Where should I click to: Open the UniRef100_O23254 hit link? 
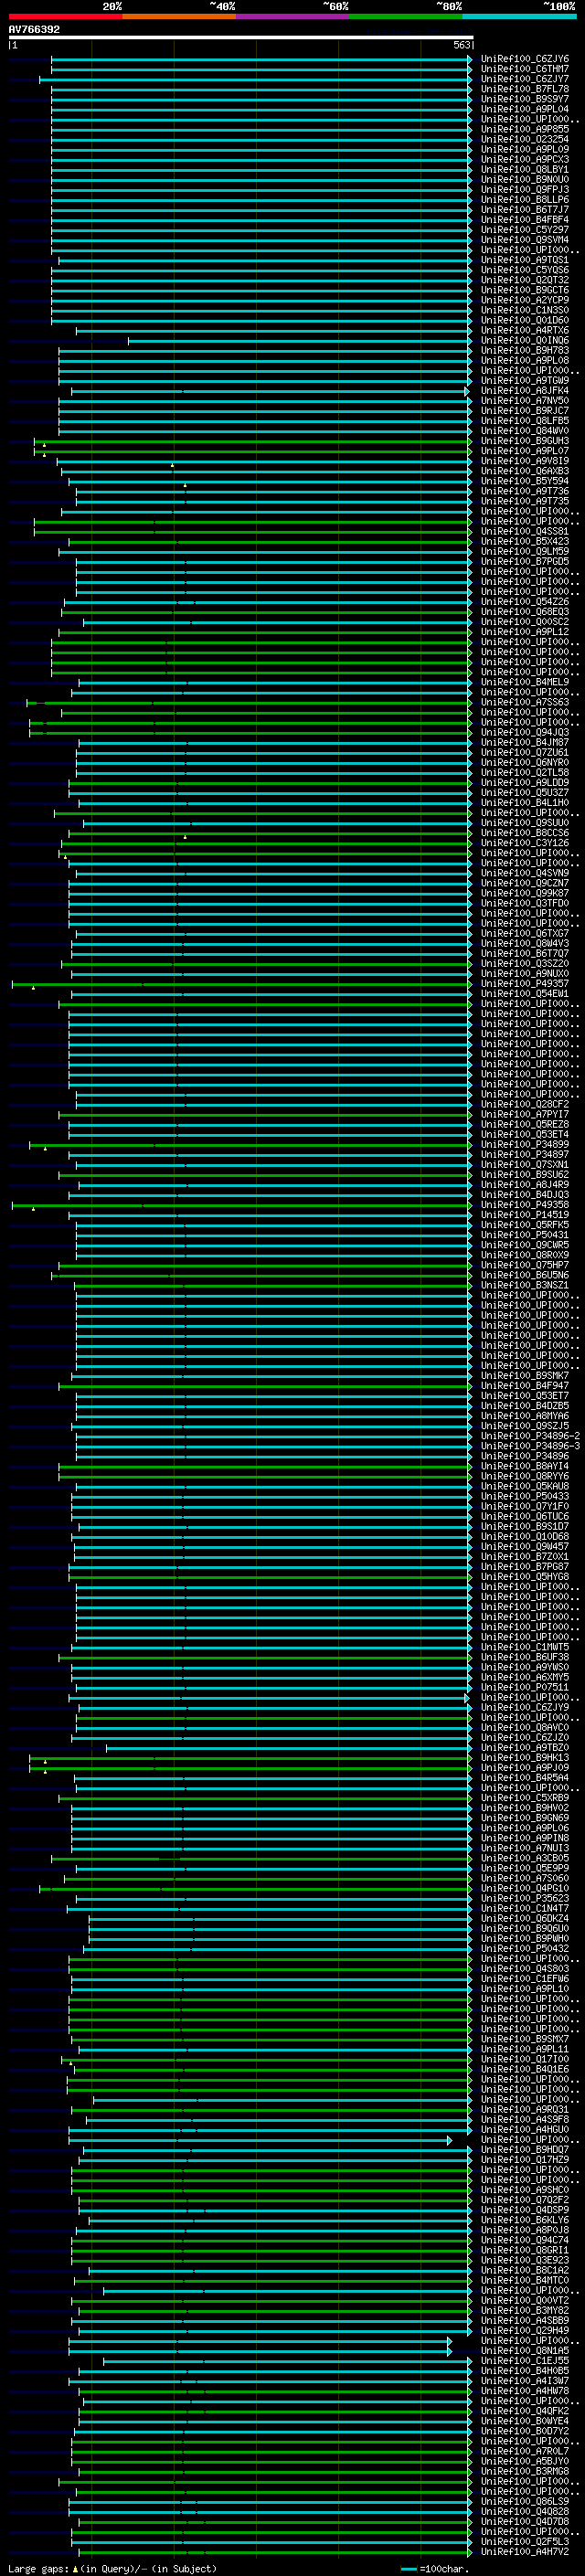tap(524, 139)
